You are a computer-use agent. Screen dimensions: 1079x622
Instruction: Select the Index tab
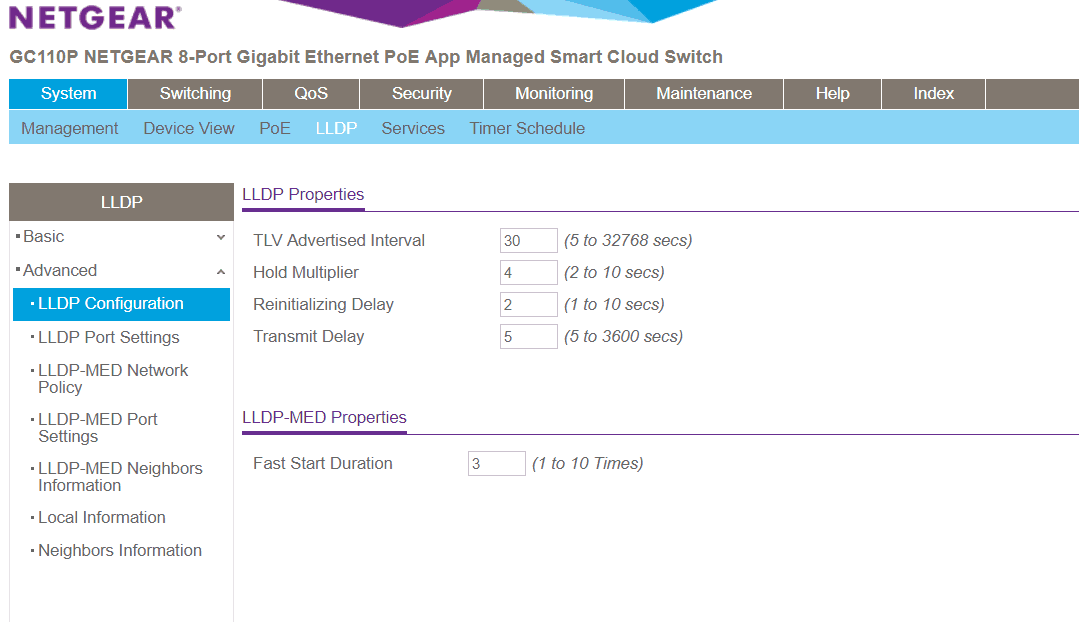(933, 94)
